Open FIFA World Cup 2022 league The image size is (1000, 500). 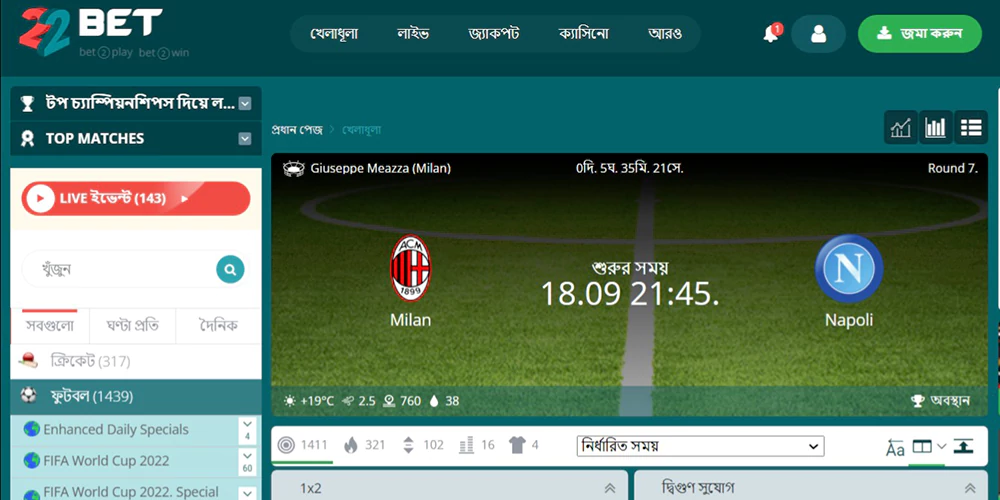coord(106,460)
